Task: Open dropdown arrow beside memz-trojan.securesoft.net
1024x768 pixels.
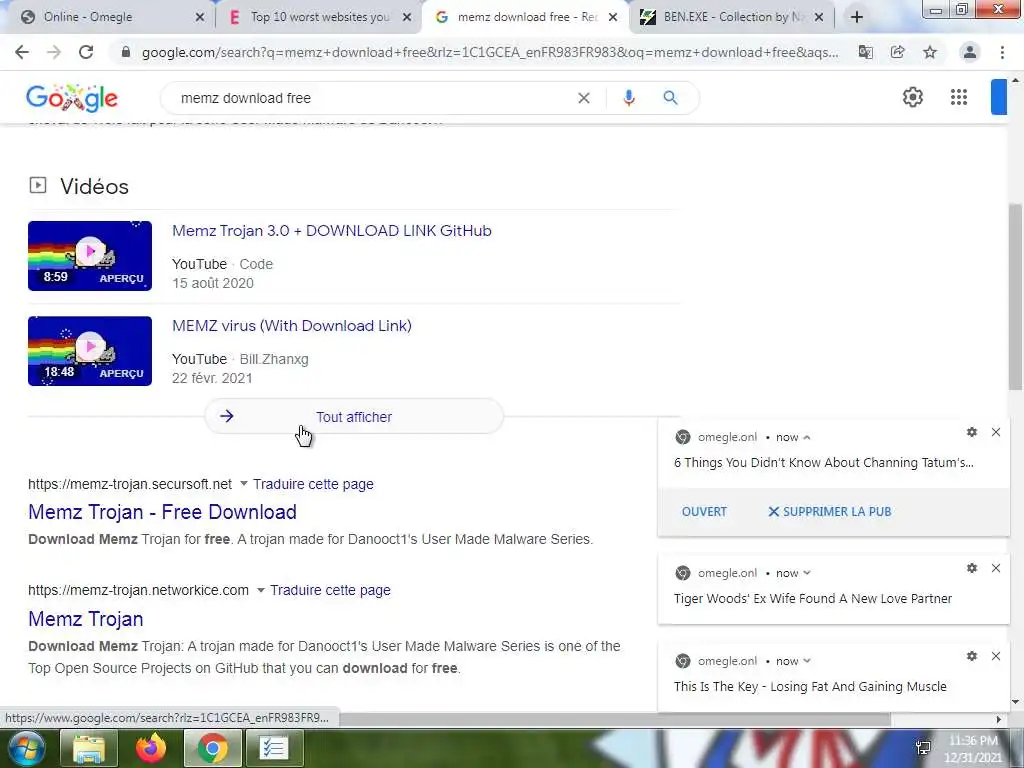Action: 244,484
